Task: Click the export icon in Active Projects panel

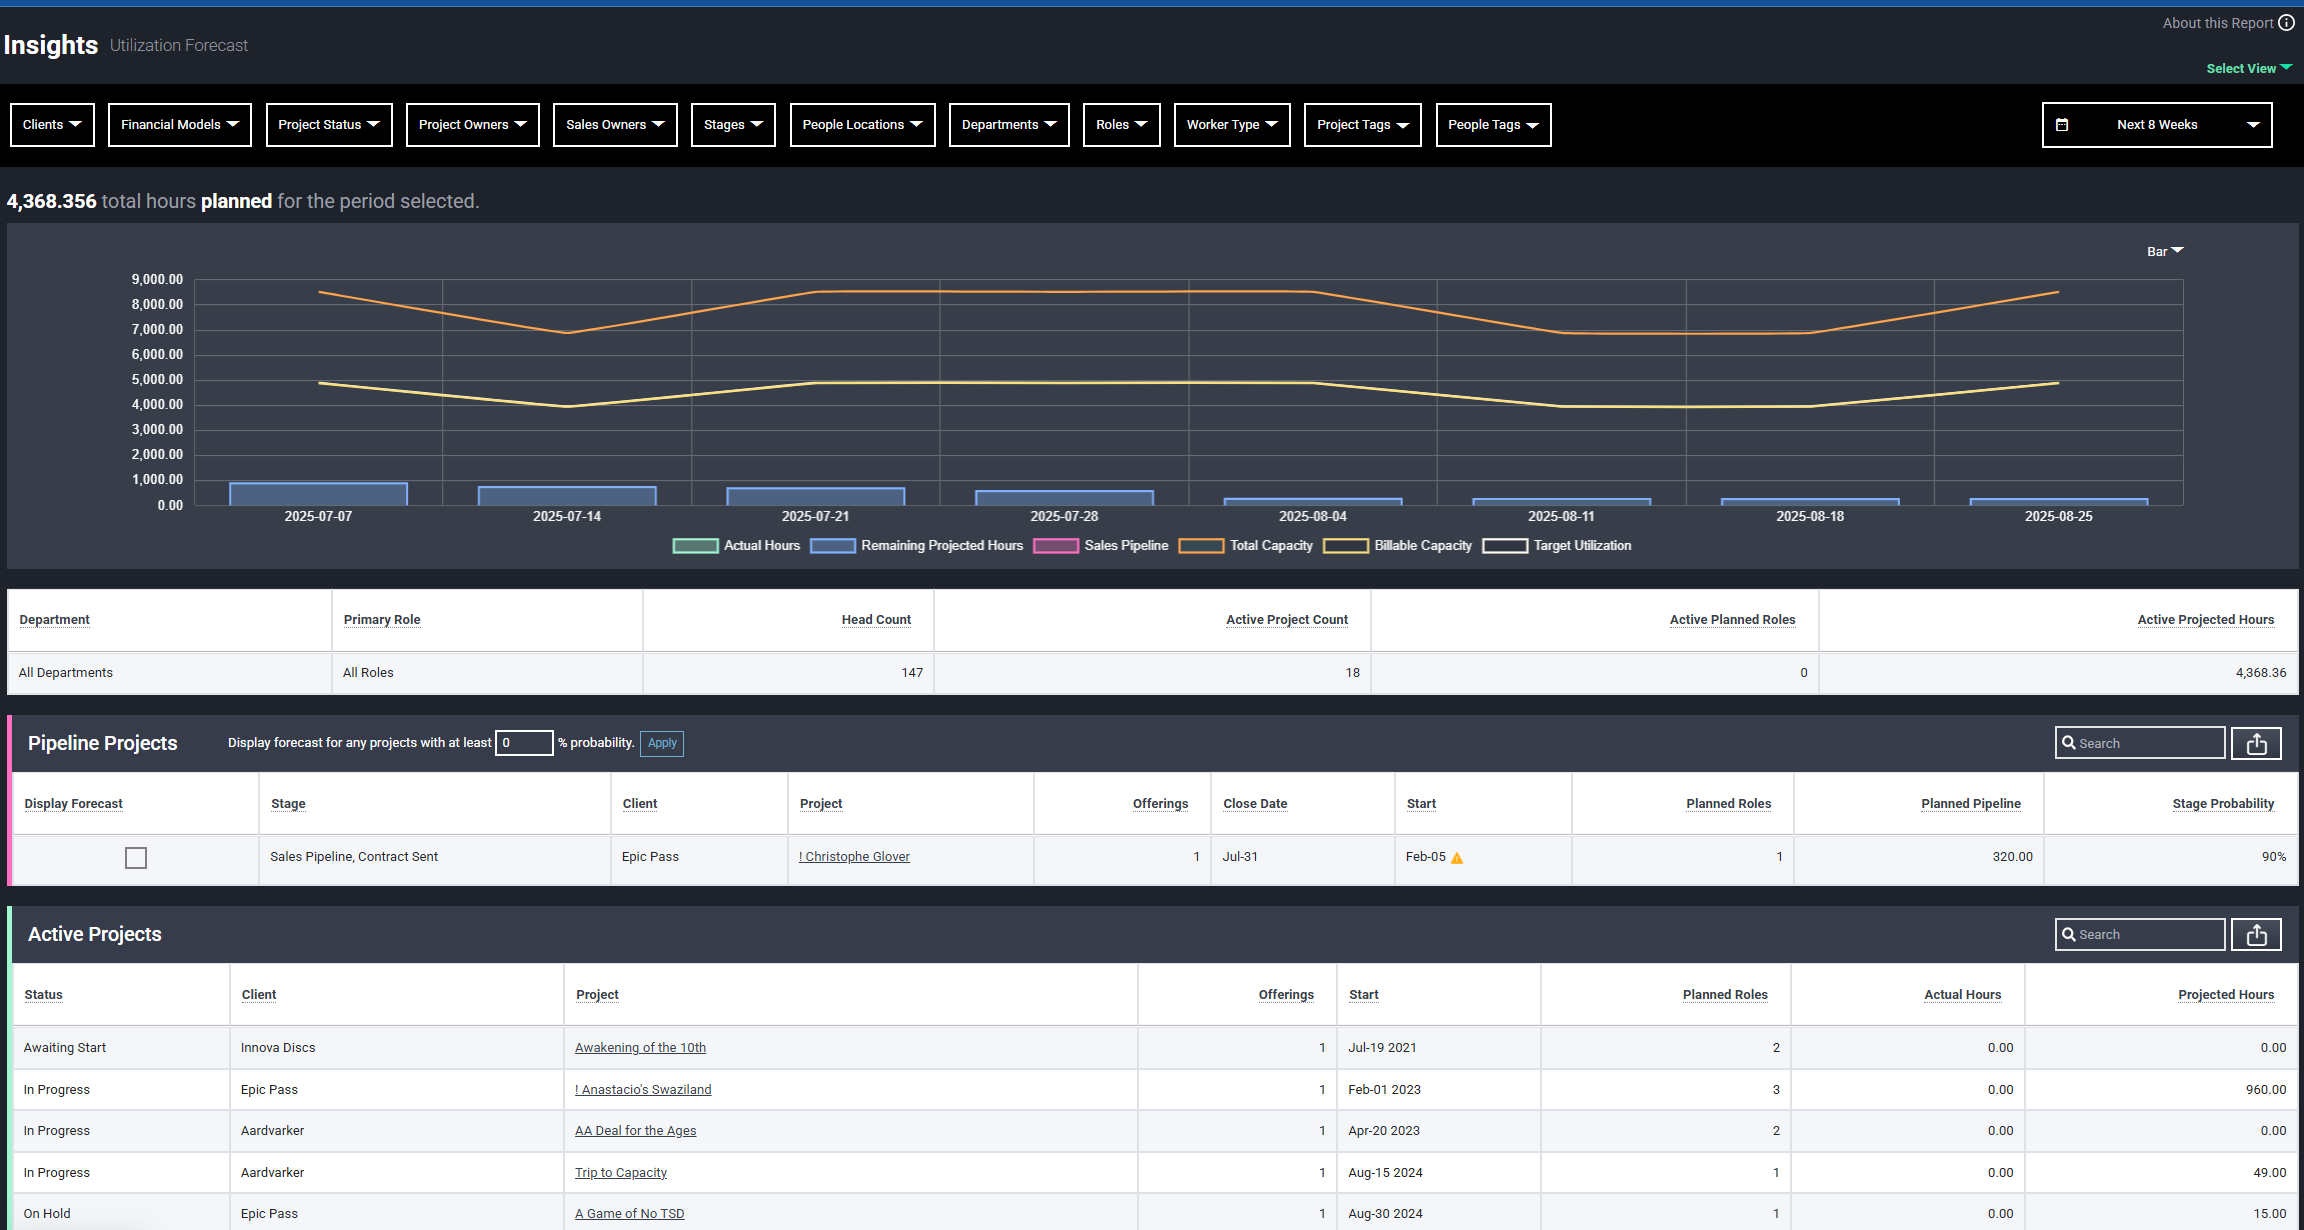Action: tap(2256, 934)
